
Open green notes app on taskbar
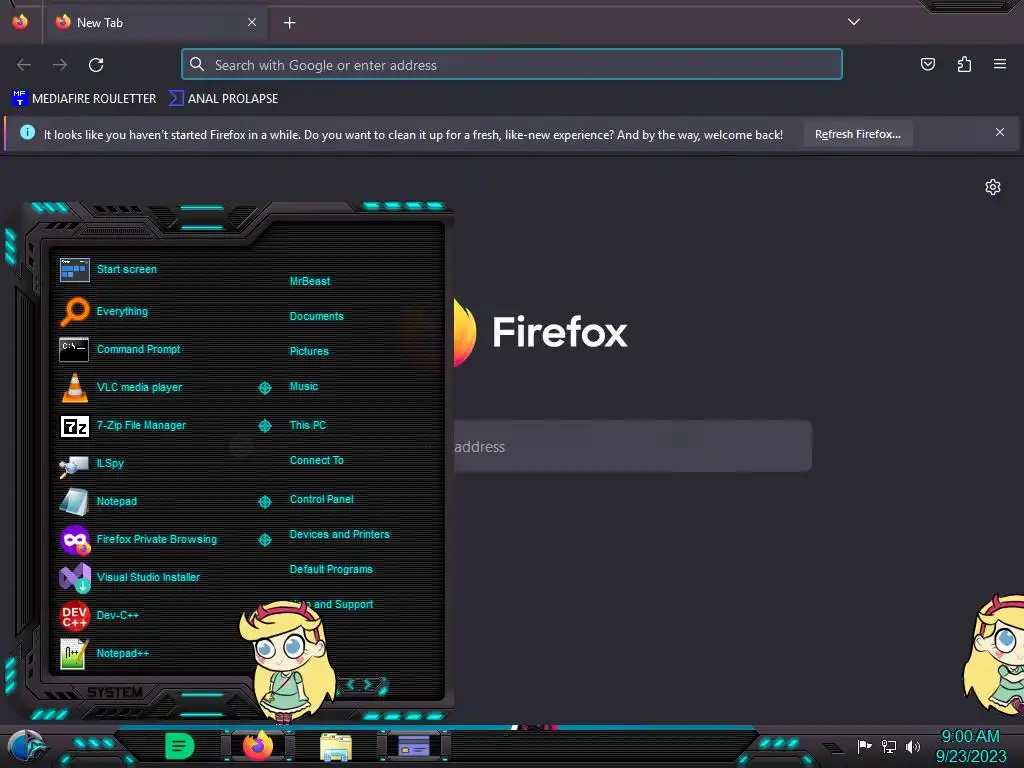(x=180, y=746)
